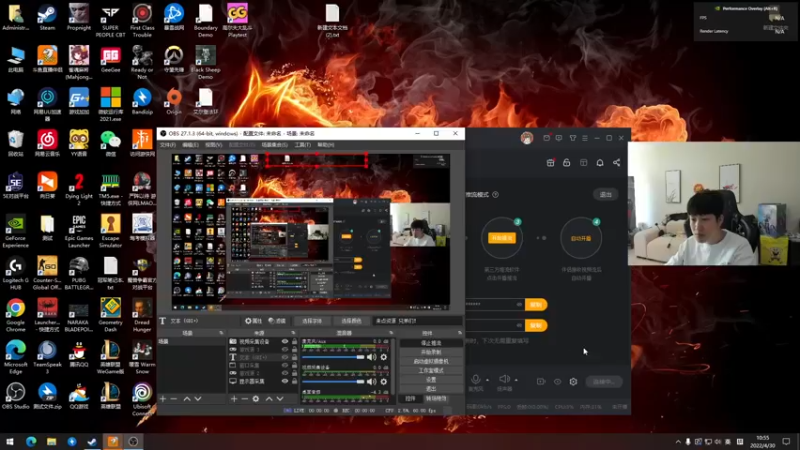
Task: Open streaming app settings gear at bottom
Action: [573, 382]
